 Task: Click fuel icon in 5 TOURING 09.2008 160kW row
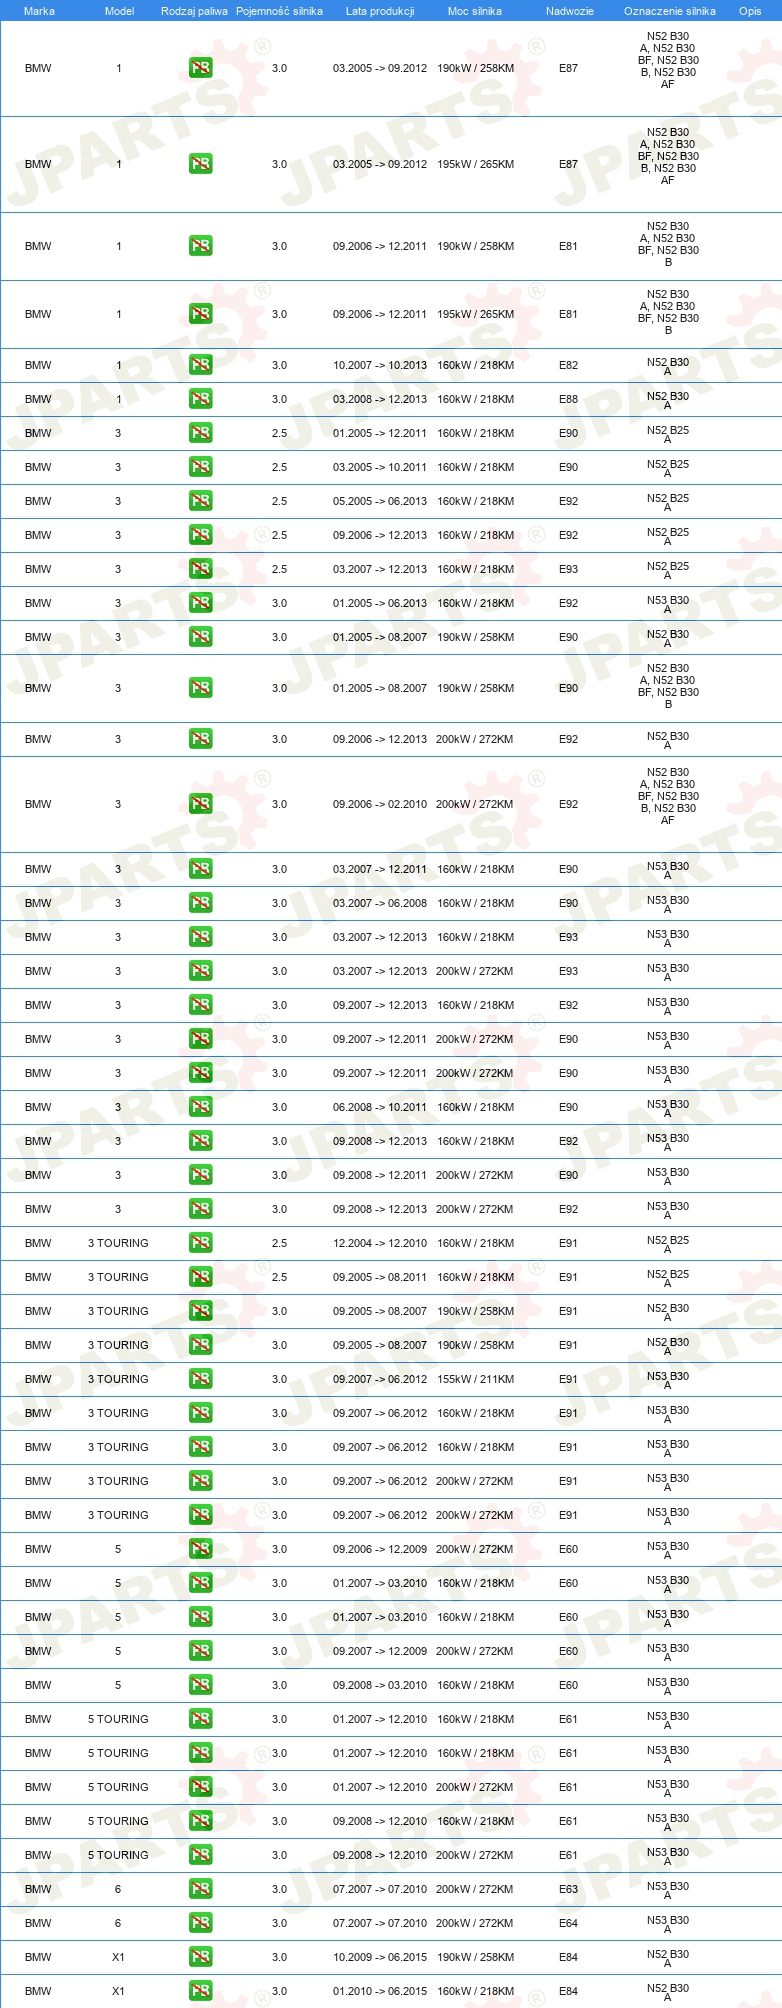(x=200, y=1821)
